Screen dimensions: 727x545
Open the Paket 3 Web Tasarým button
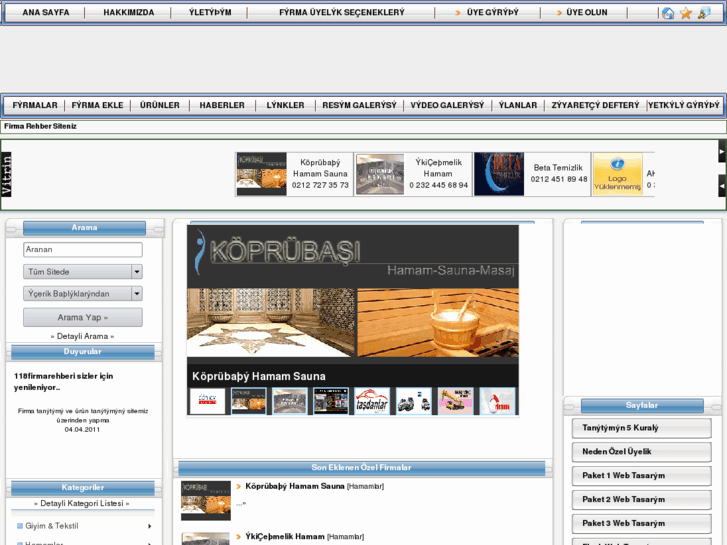click(x=641, y=524)
